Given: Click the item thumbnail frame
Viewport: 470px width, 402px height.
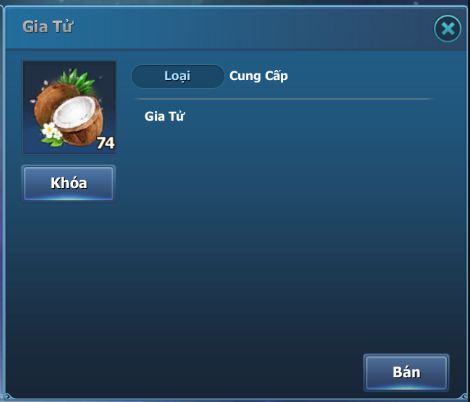Looking at the screenshot, I should (x=69, y=108).
